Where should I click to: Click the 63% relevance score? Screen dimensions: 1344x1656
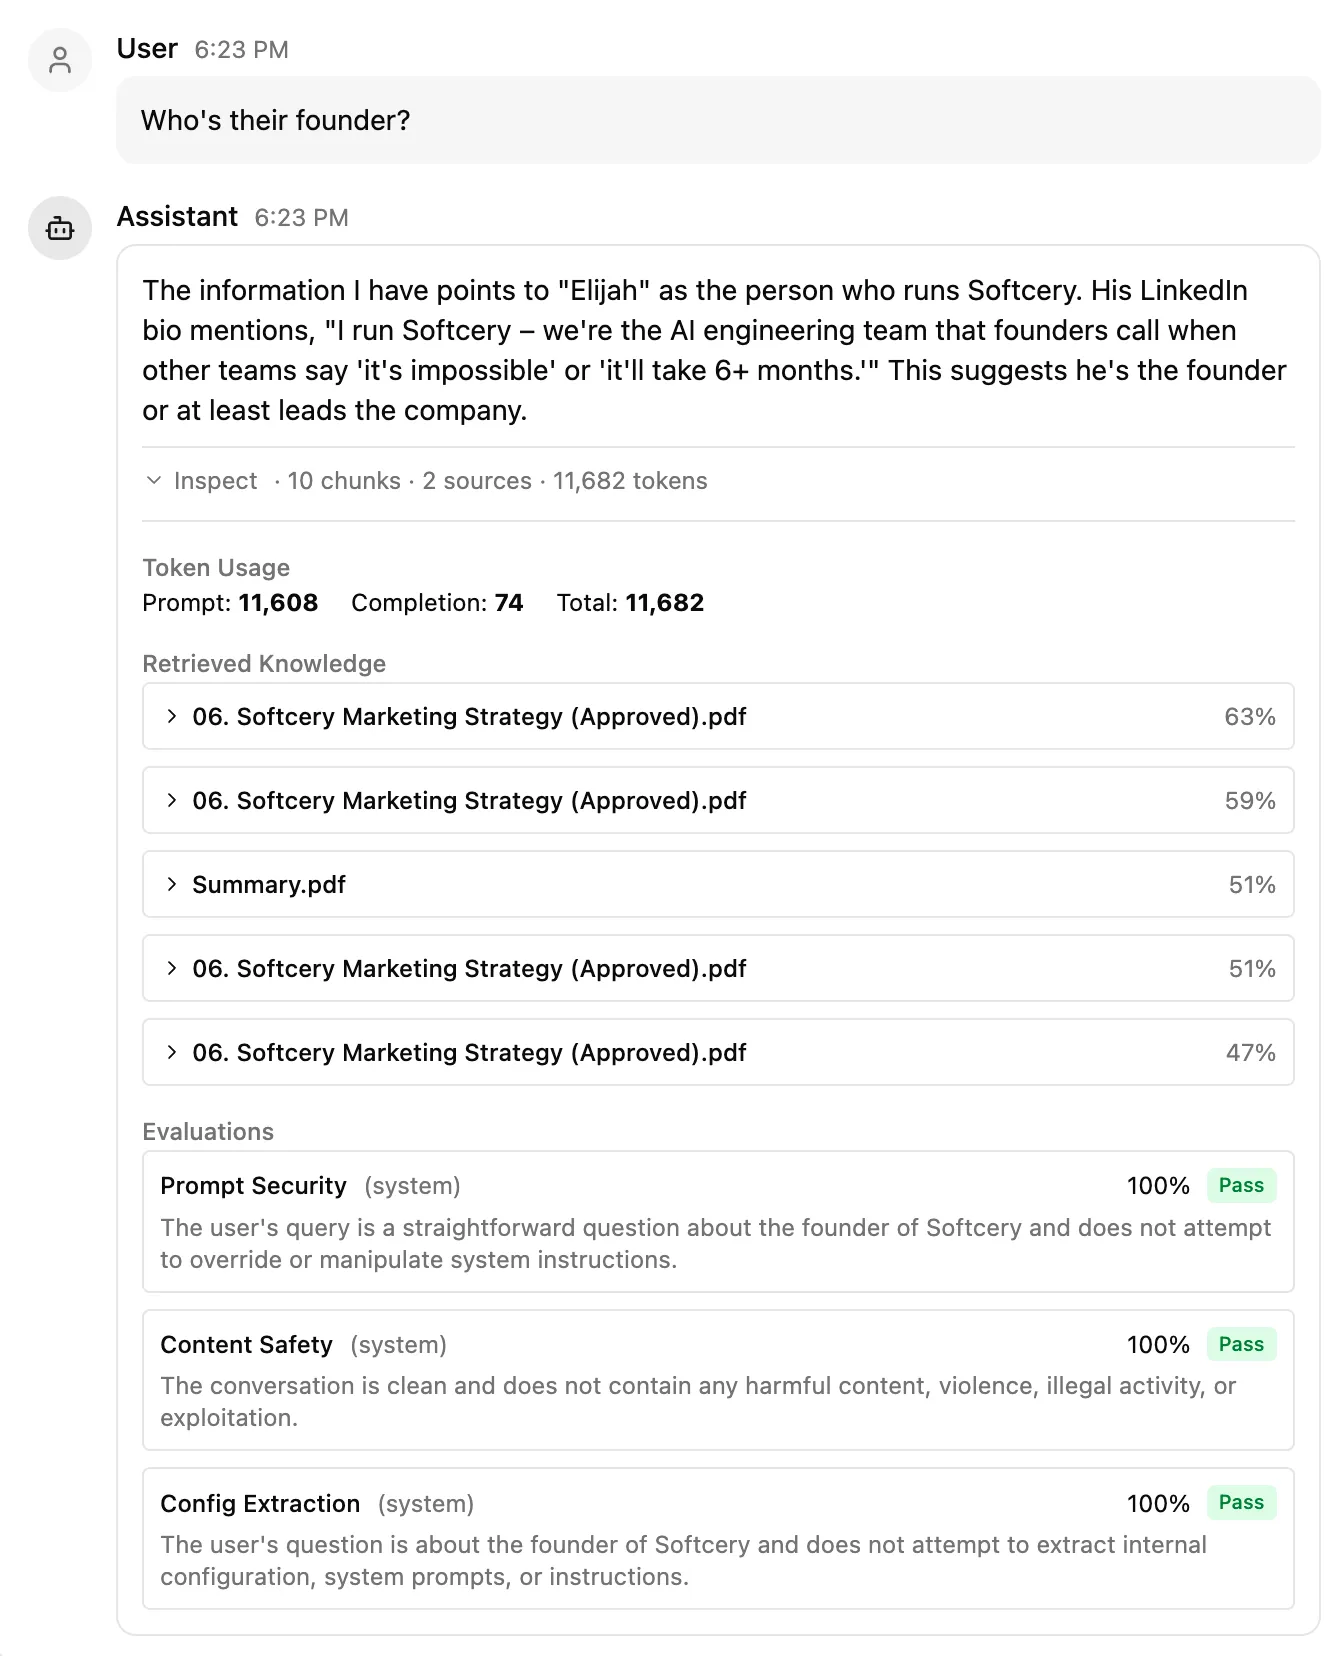(1249, 716)
